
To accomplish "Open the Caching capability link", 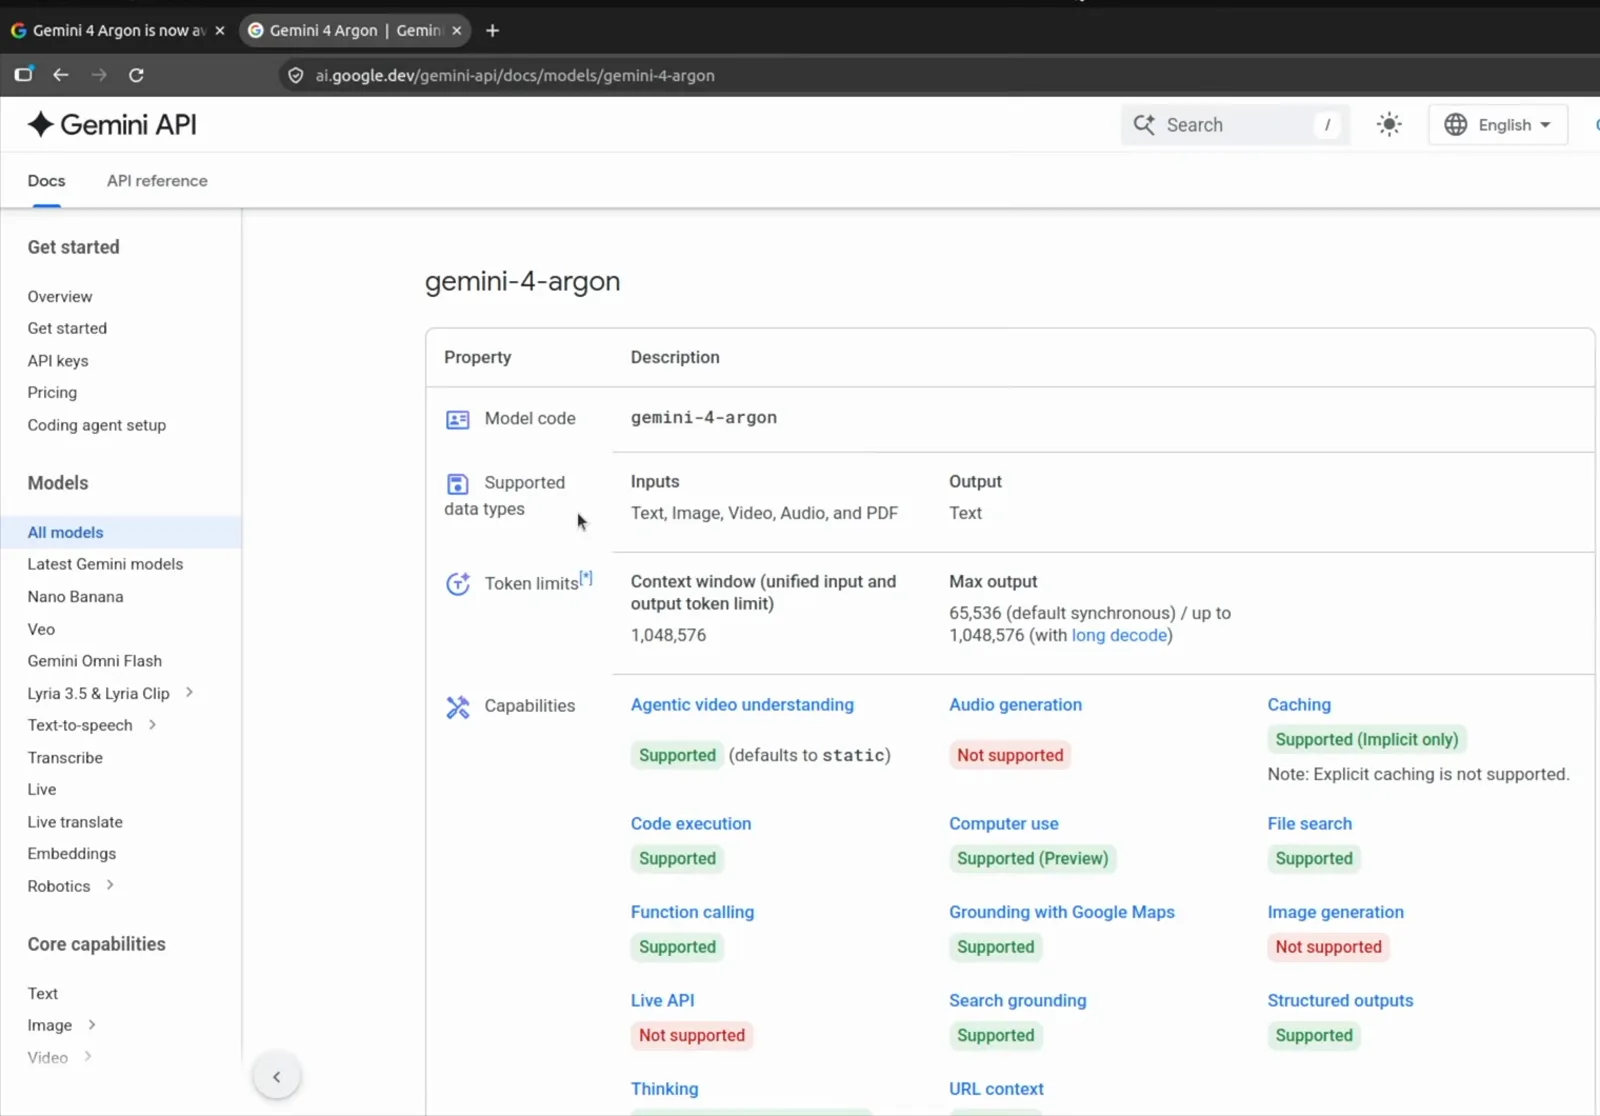I will tap(1299, 705).
